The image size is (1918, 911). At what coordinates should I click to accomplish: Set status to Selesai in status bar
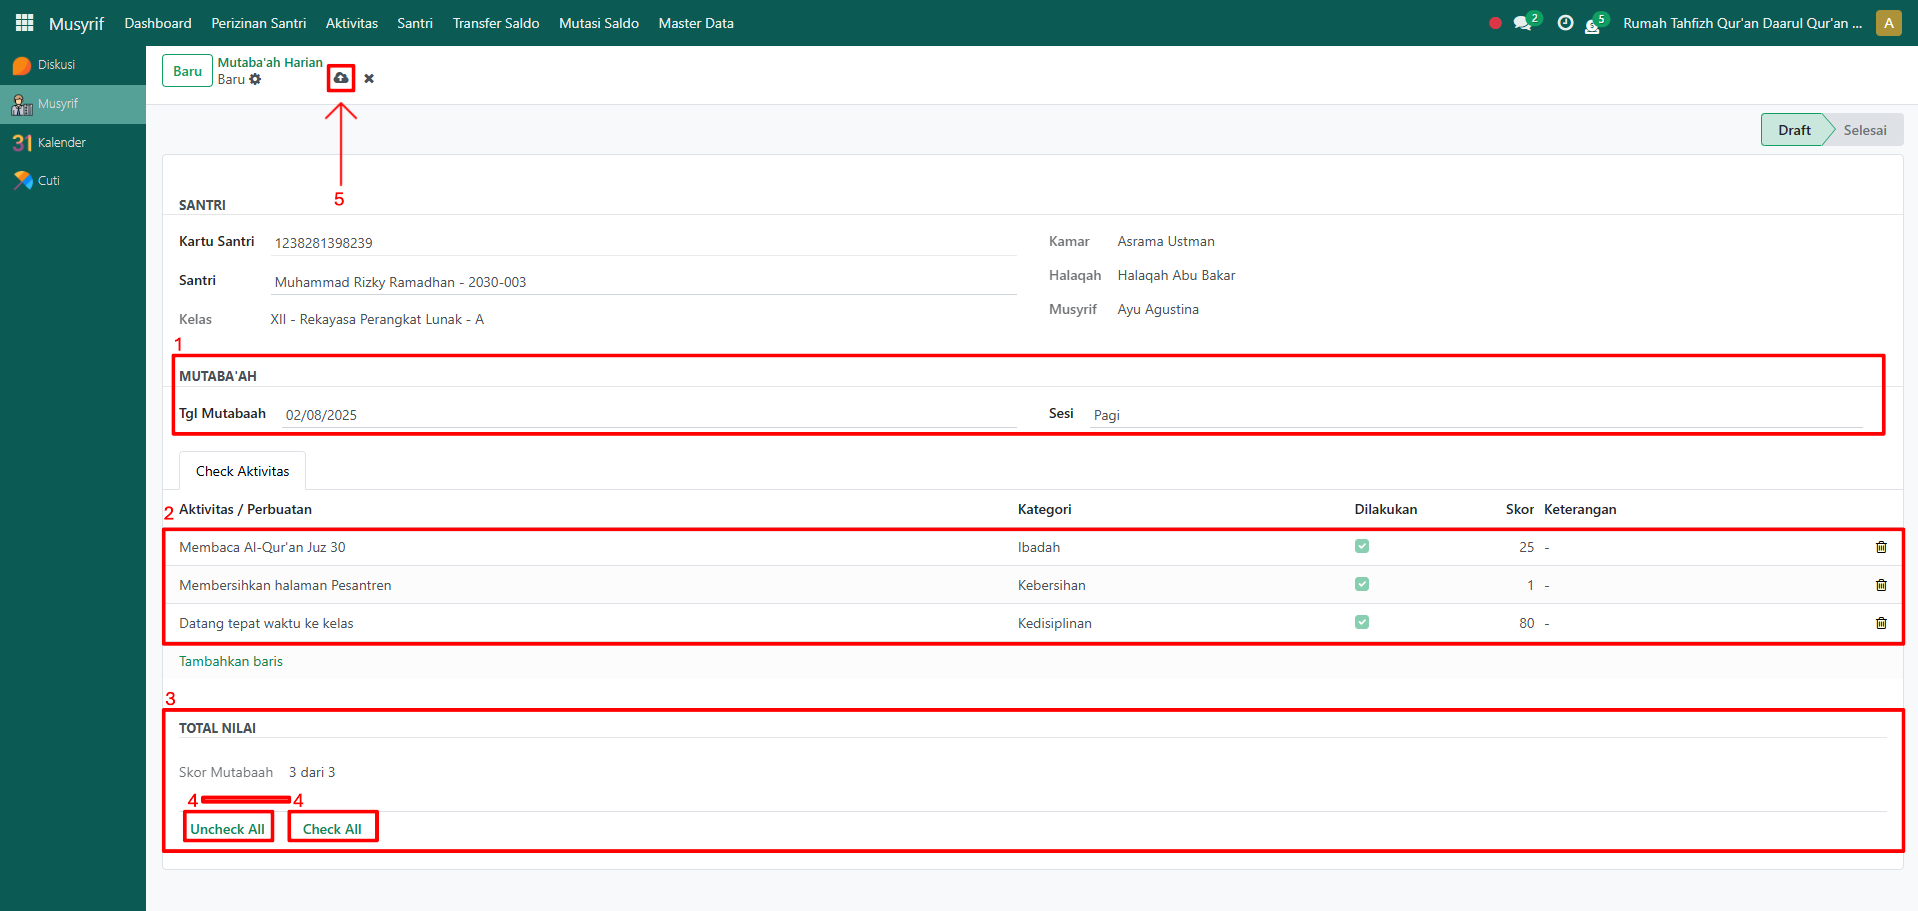pos(1864,130)
